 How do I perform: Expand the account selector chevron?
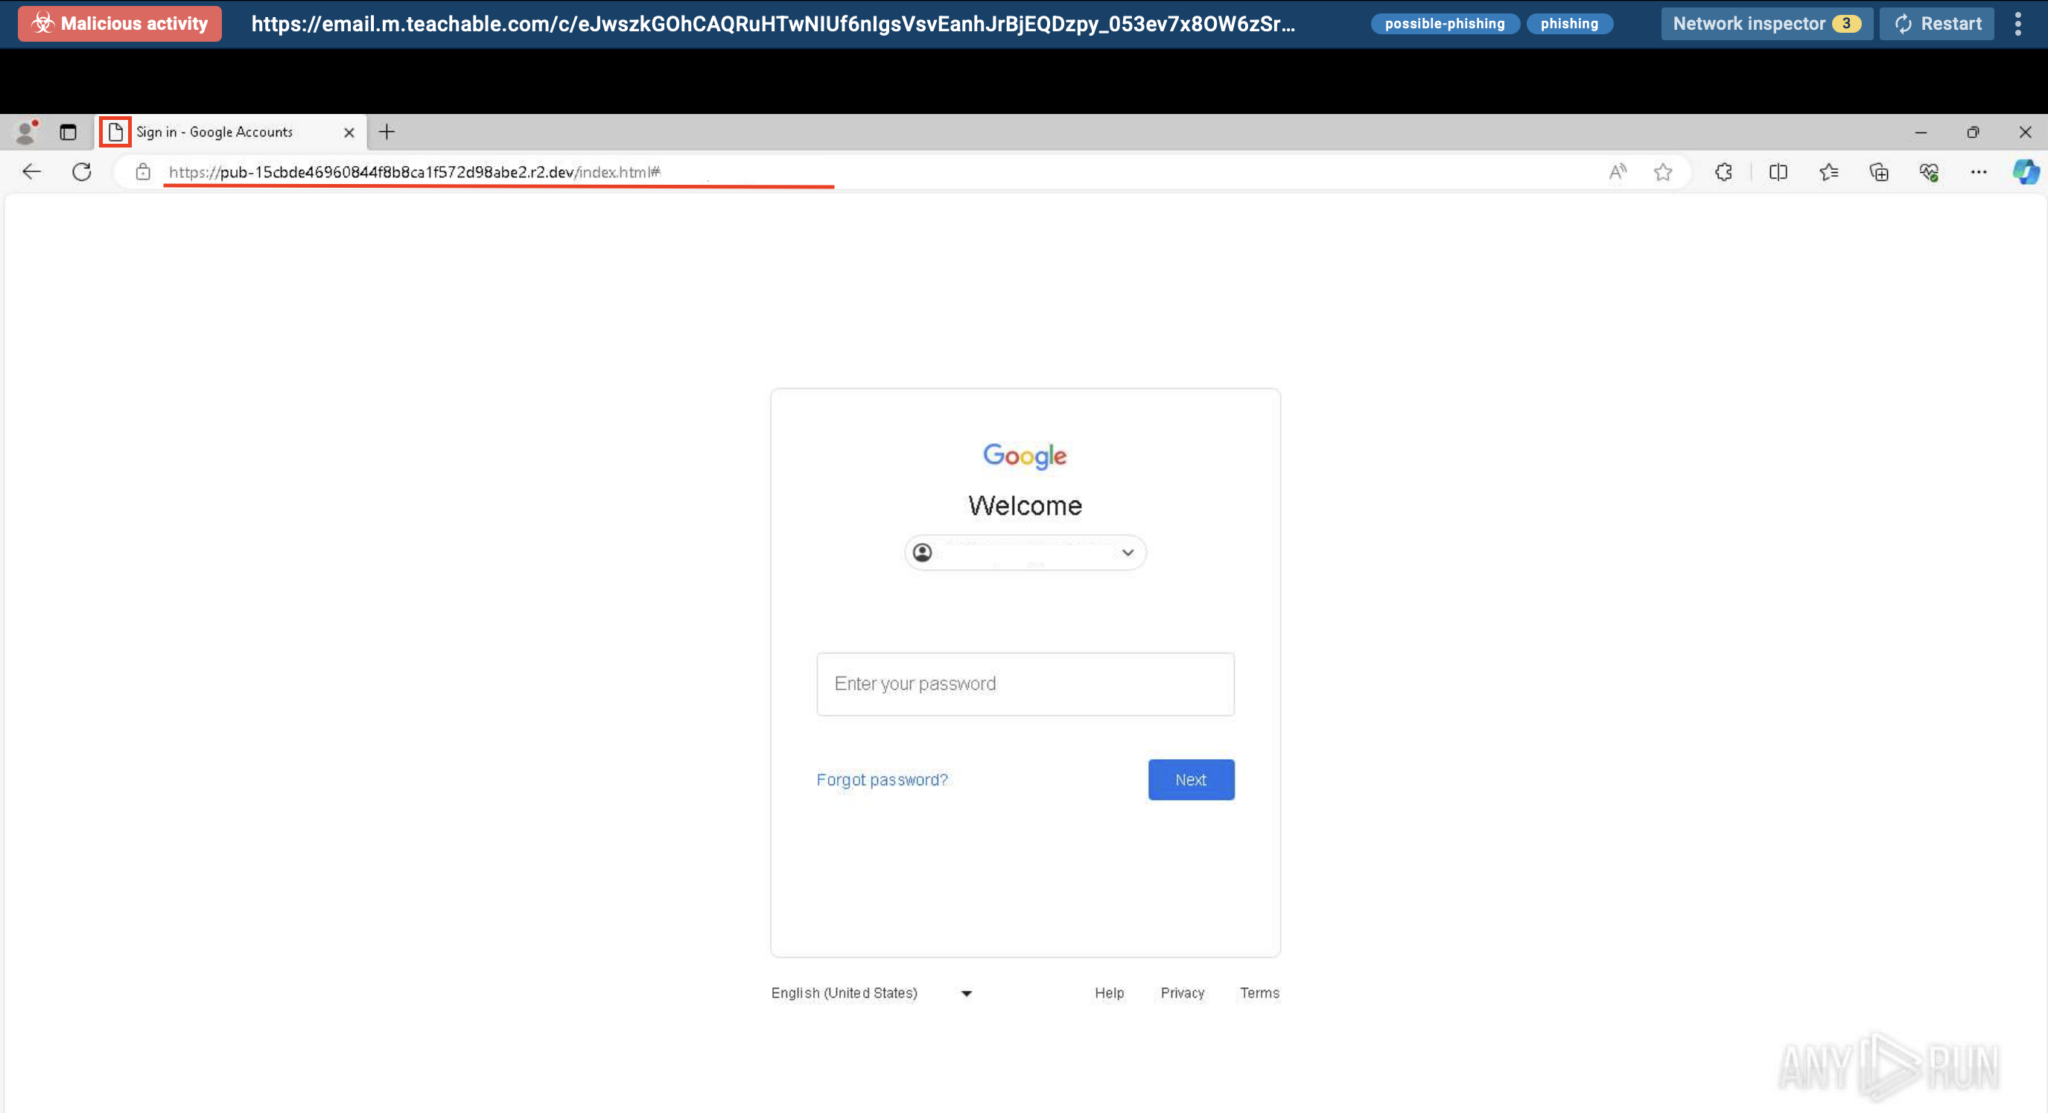tap(1127, 553)
